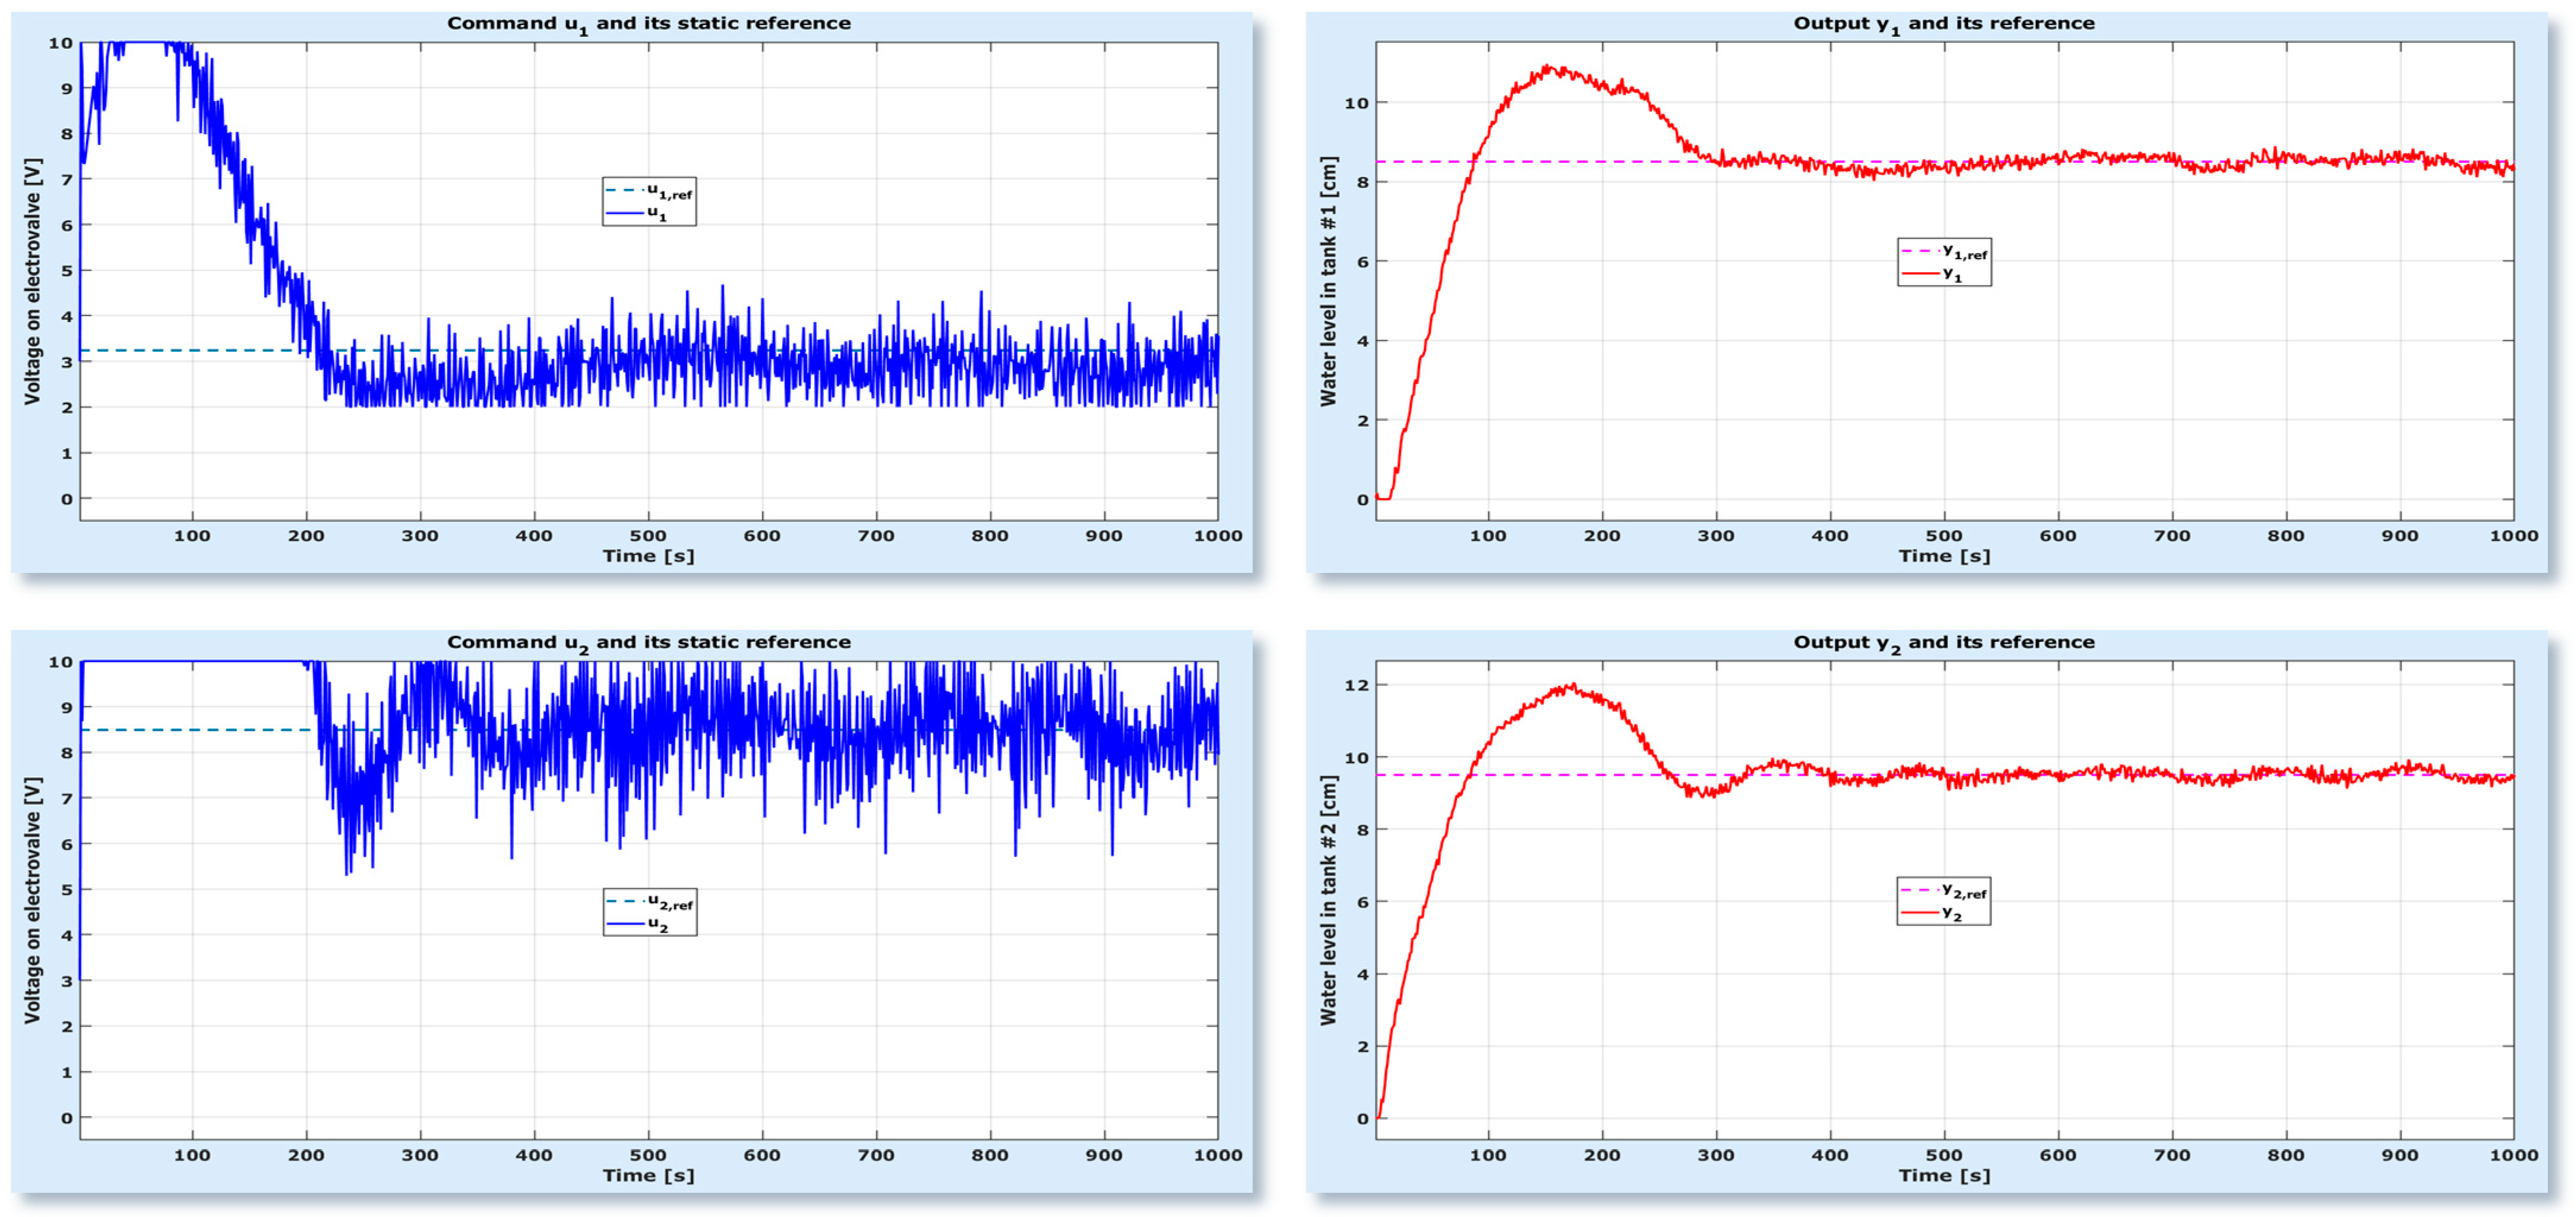Screen dimensions: 2576x1217
Task: Select the "Water level in tank #1 [cm]" axis label
Action: click(1328, 281)
